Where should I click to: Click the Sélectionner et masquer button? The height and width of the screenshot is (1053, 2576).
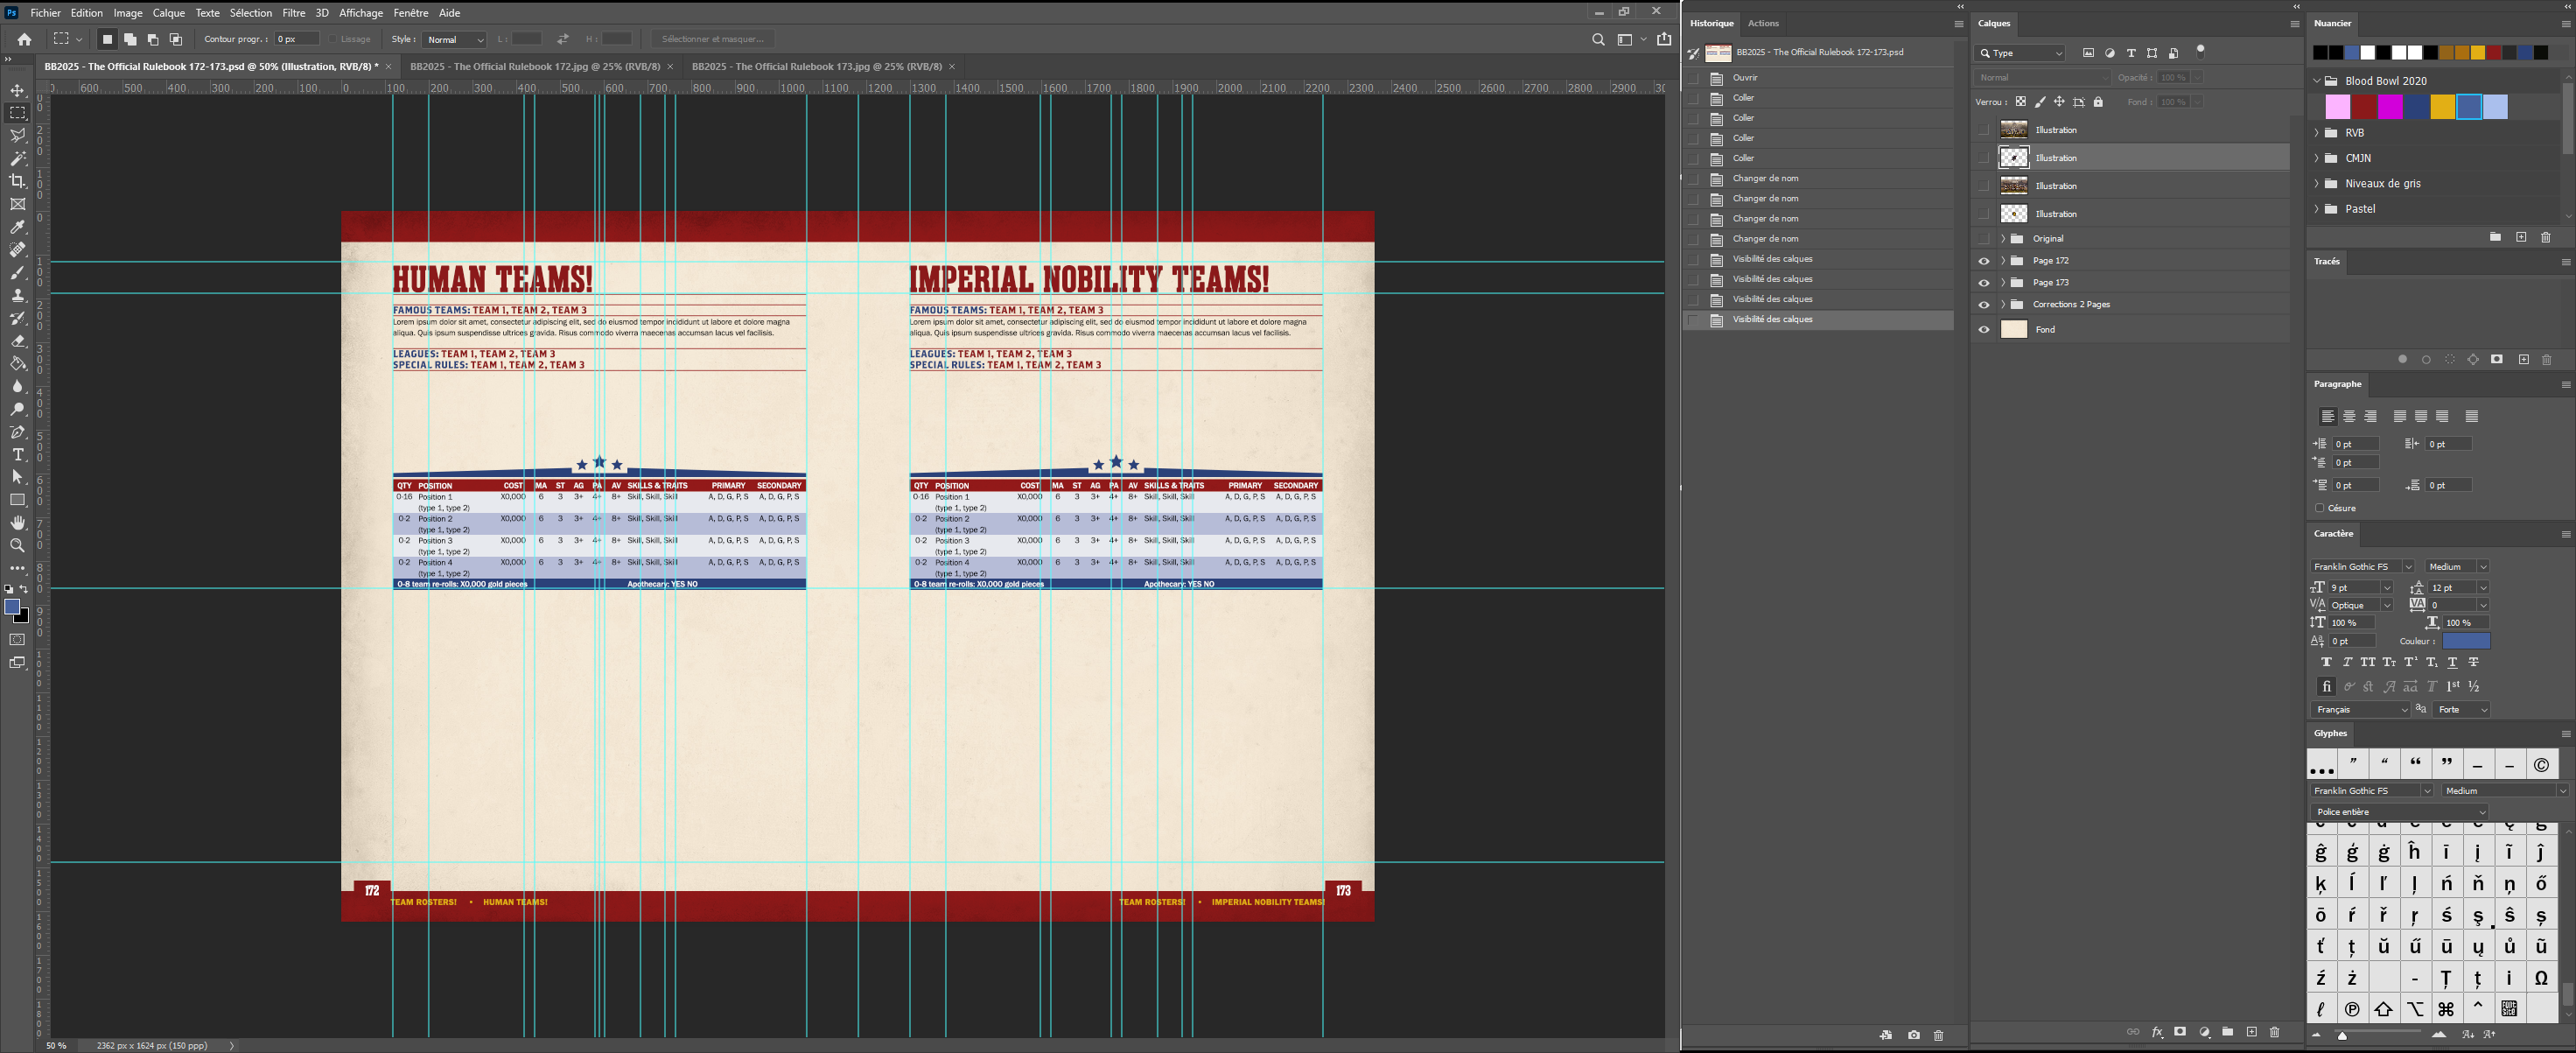pos(712,39)
